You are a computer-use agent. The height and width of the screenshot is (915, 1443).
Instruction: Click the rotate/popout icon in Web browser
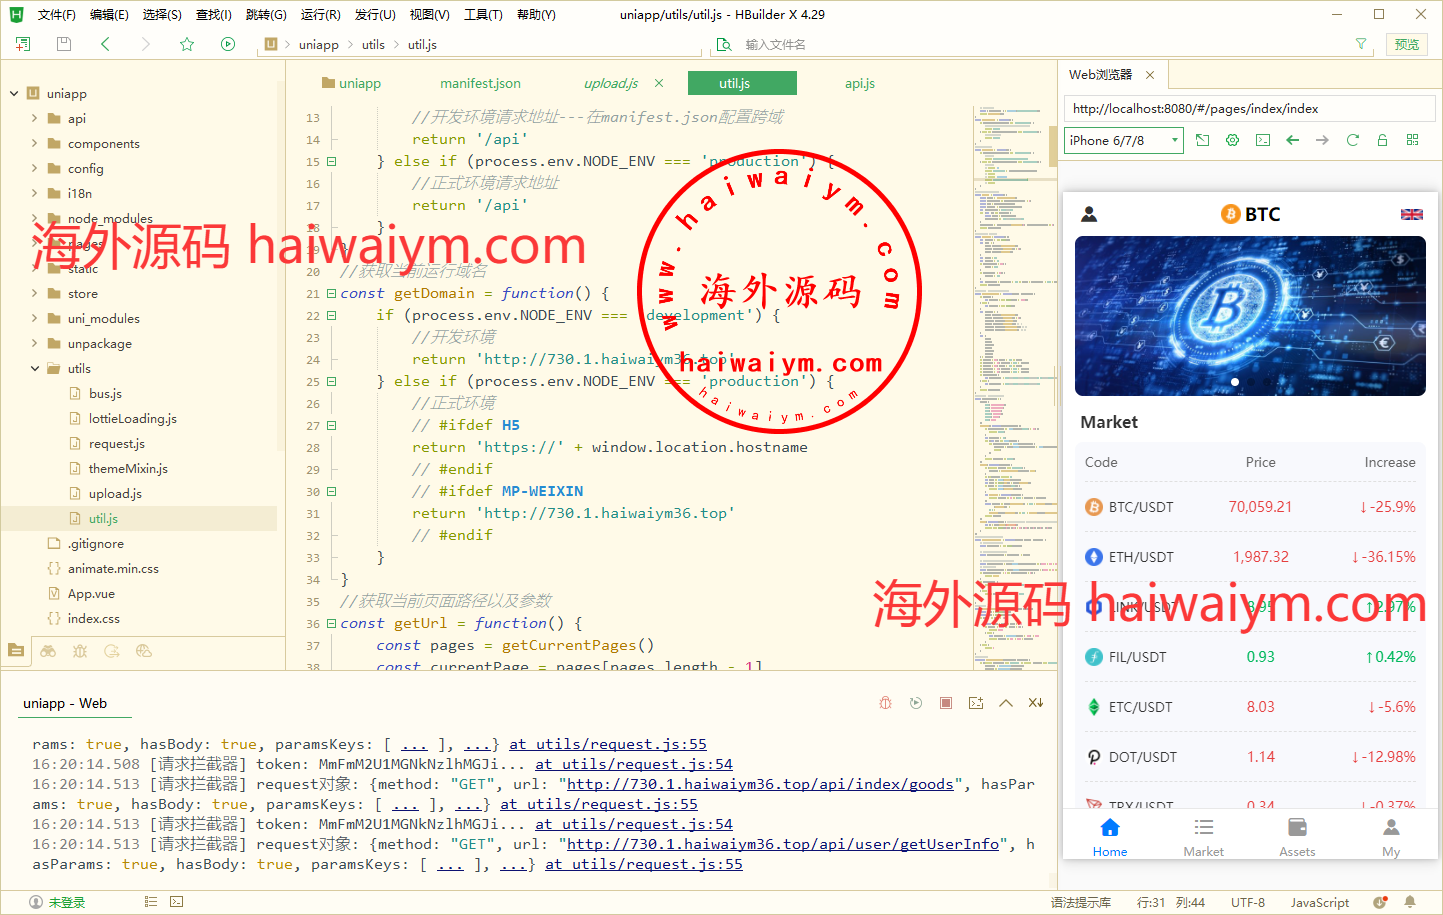pyautogui.click(x=1203, y=140)
